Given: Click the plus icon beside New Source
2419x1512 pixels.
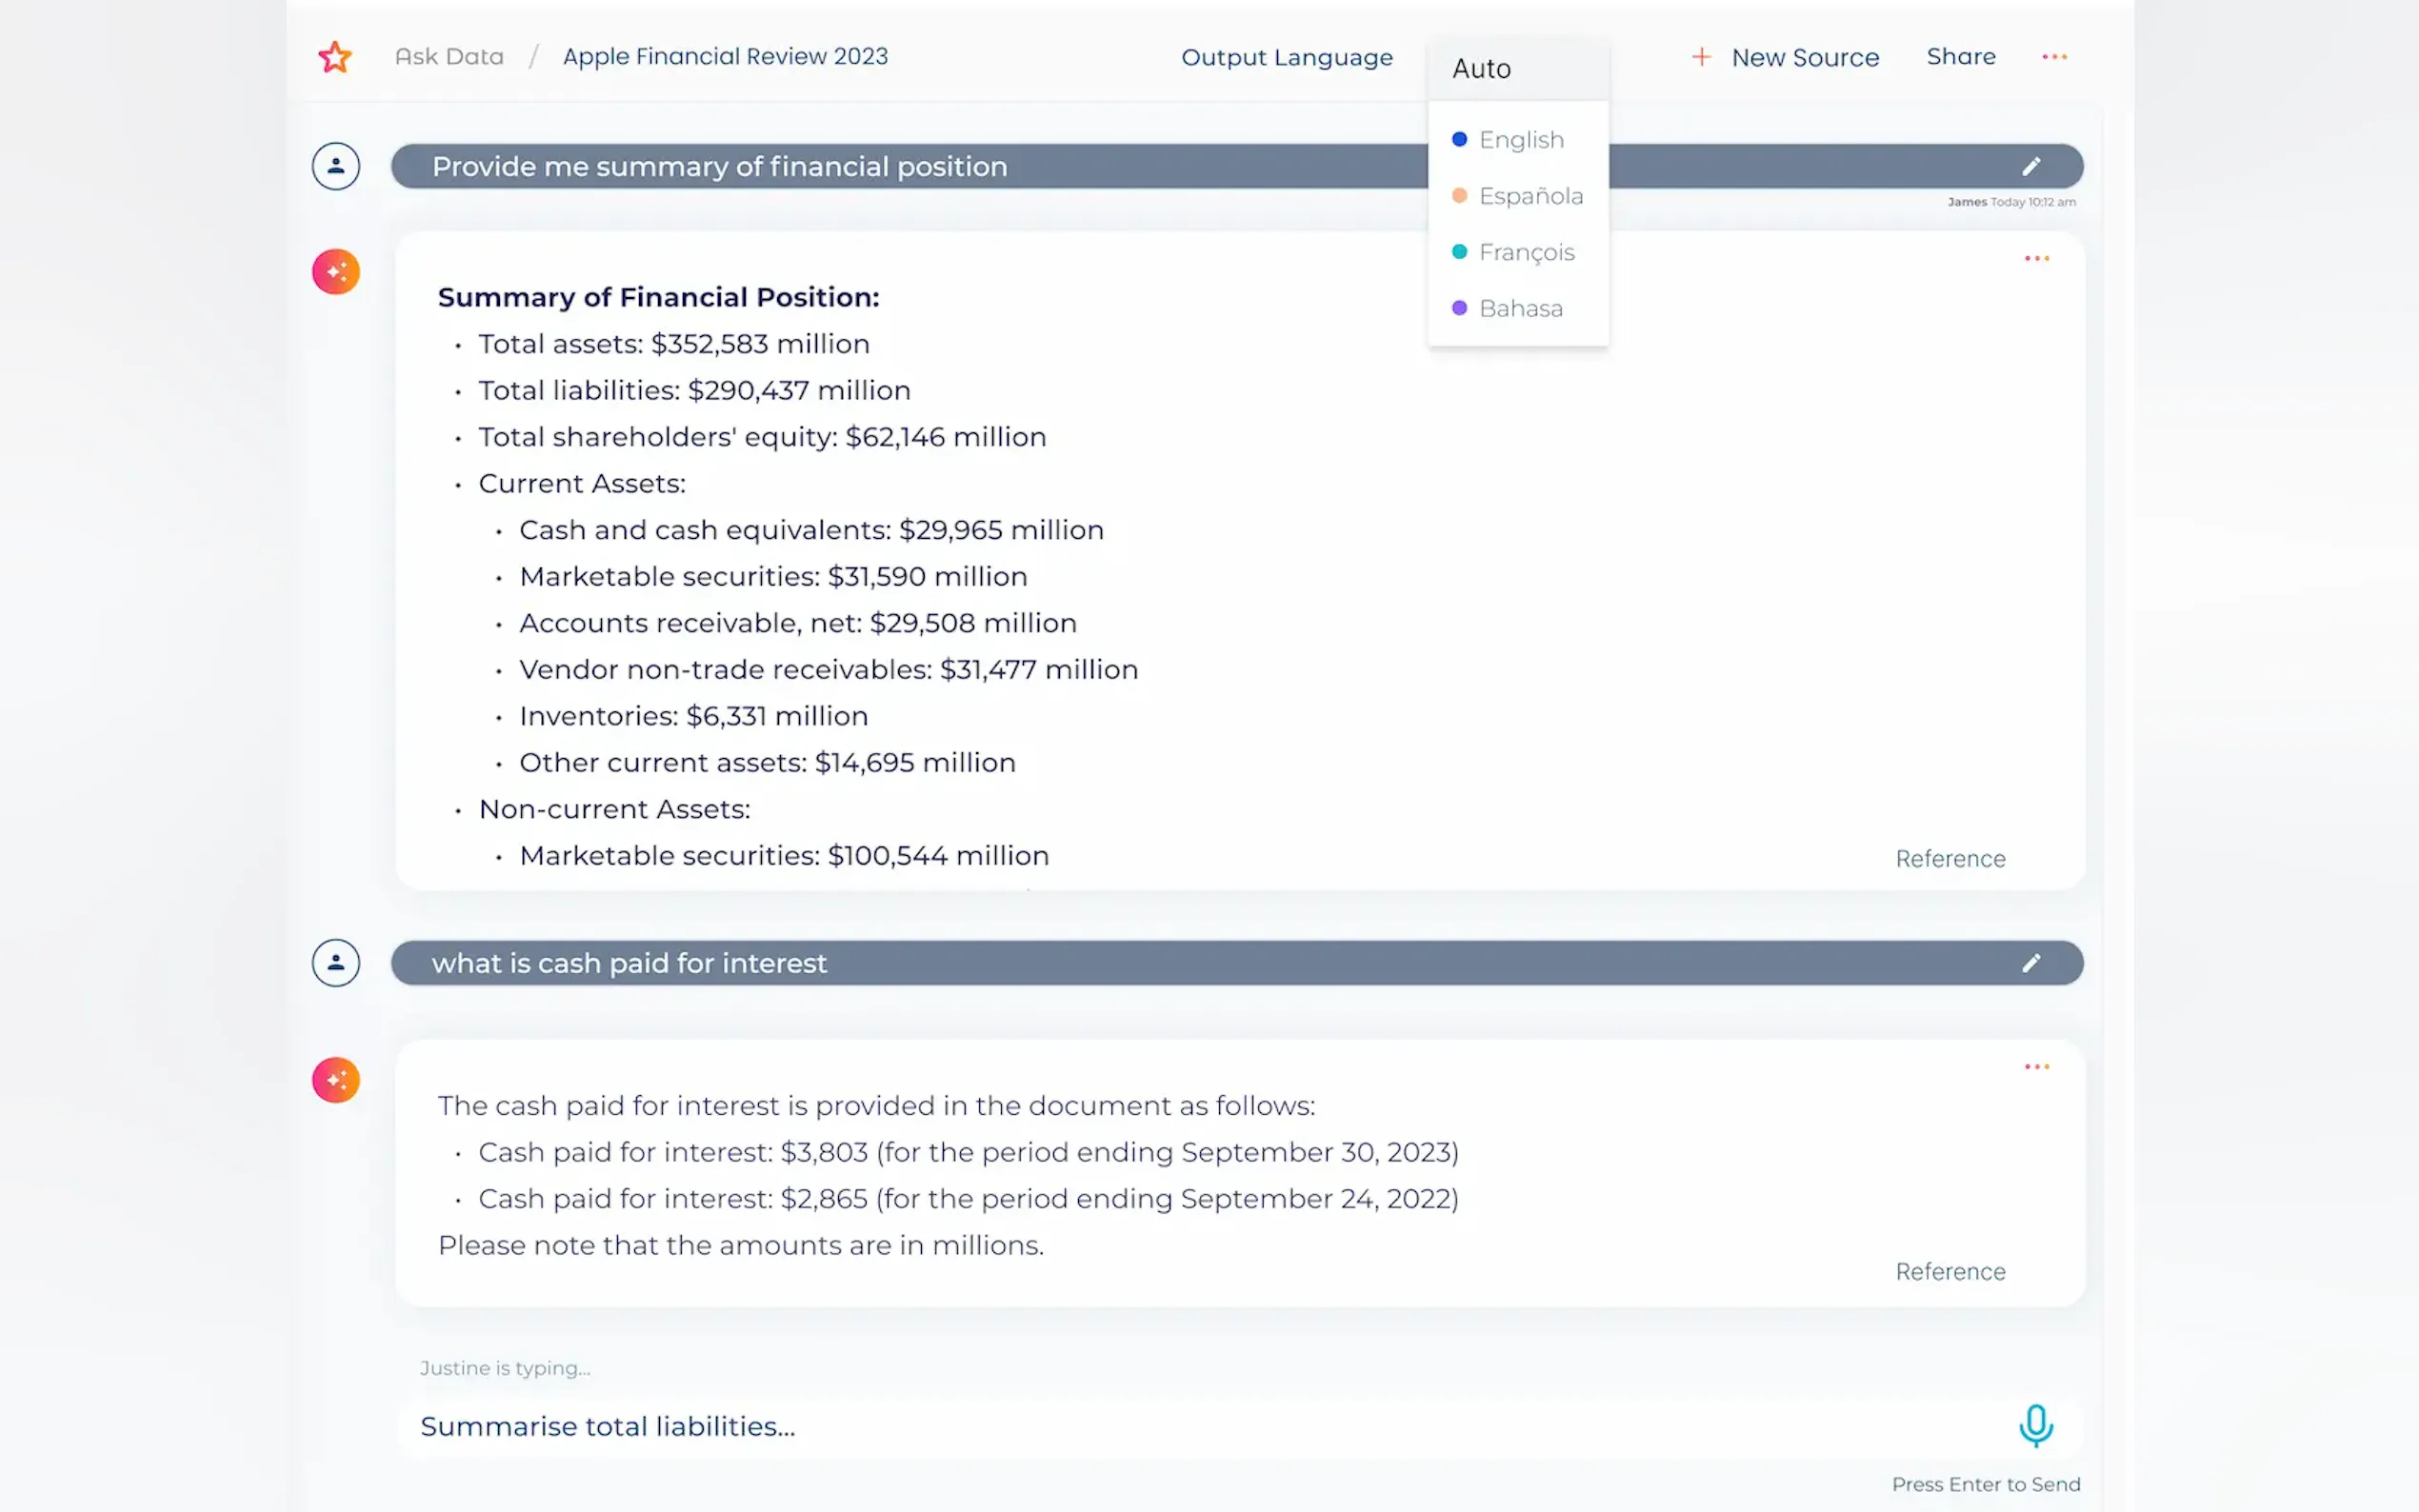Looking at the screenshot, I should [x=1701, y=57].
